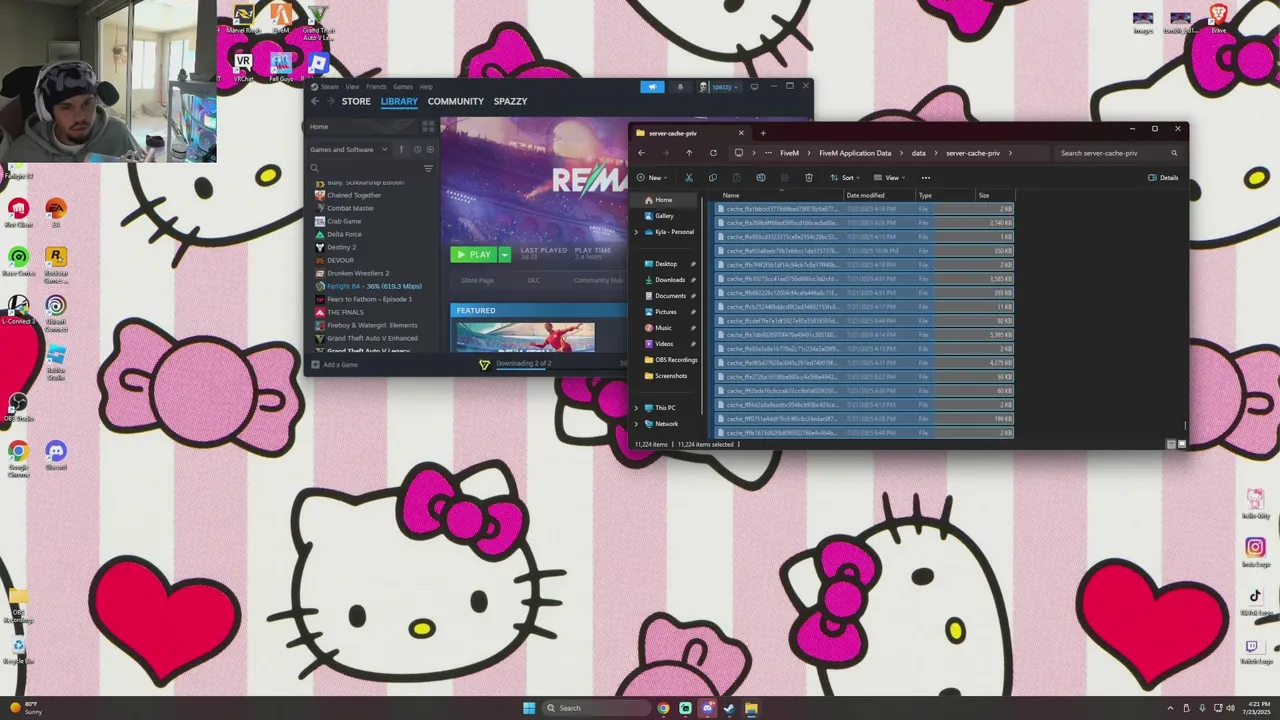This screenshot has height=720, width=1280.
Task: Select Combat Master in the game list
Action: click(x=350, y=208)
